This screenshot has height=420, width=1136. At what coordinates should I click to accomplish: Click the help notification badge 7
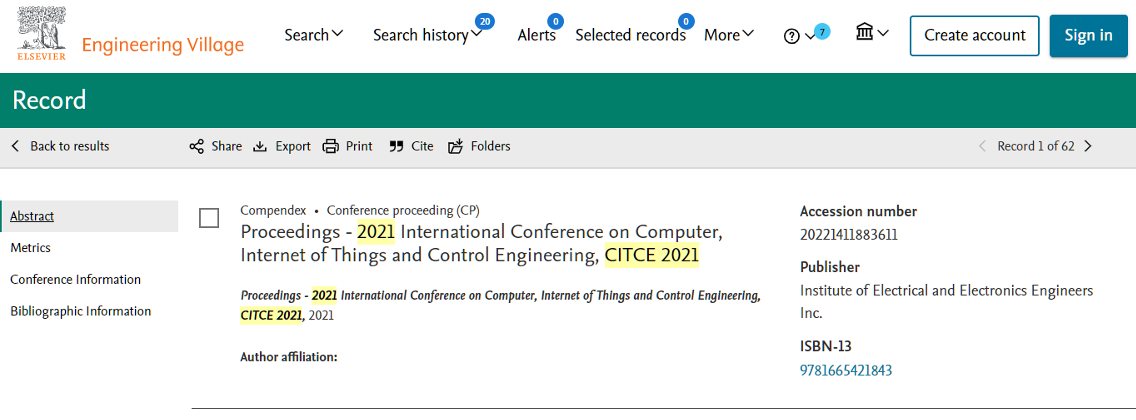pyautogui.click(x=822, y=31)
